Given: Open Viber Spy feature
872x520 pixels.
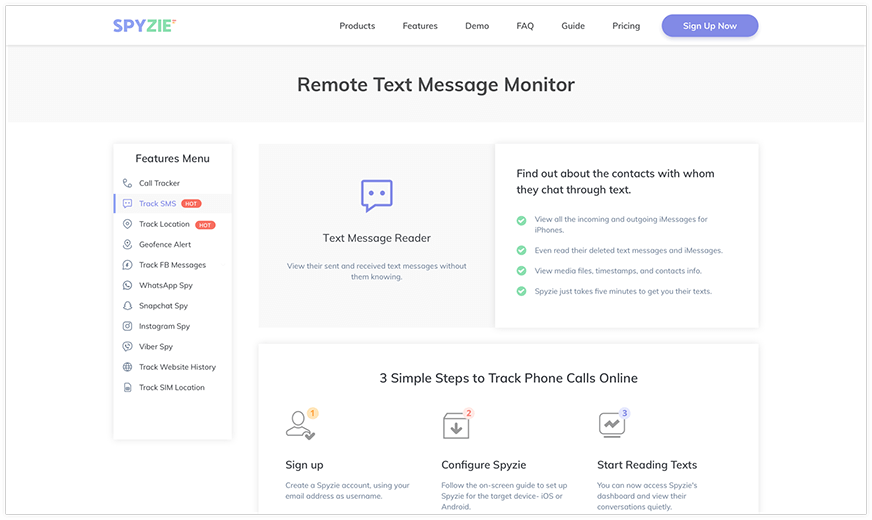Looking at the screenshot, I should (156, 346).
